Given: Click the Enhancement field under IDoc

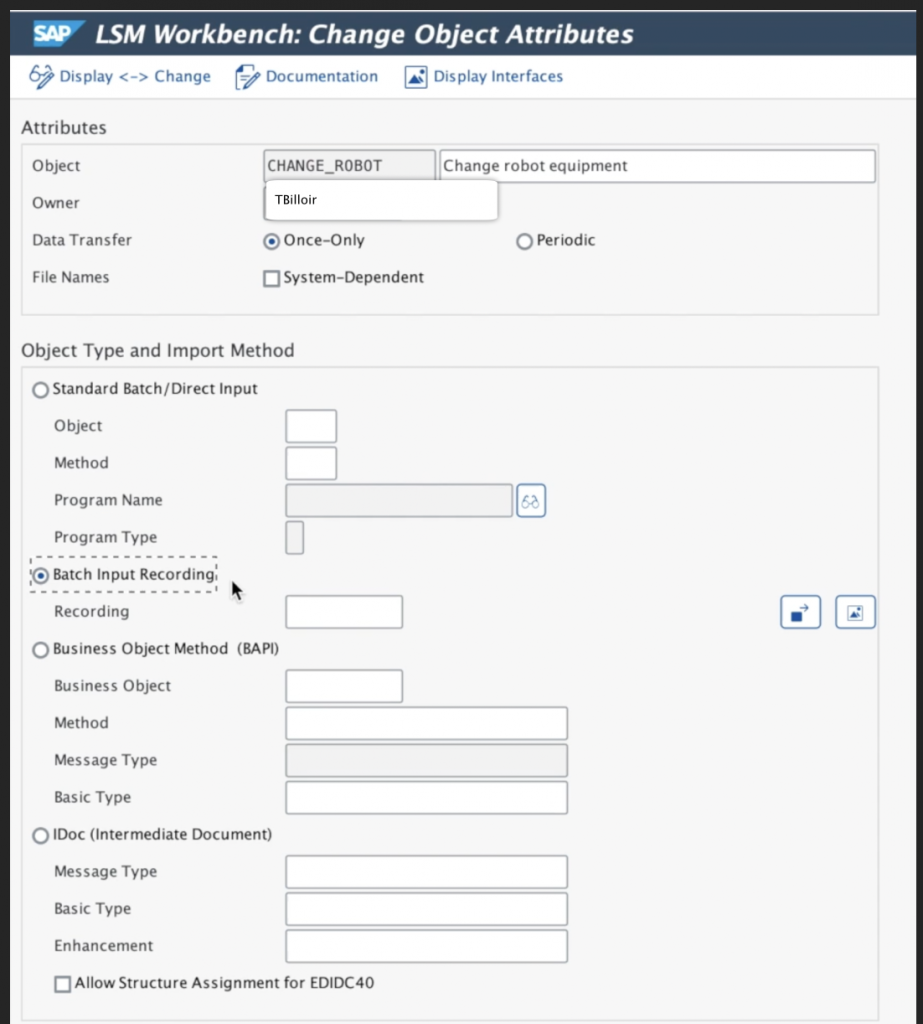Looking at the screenshot, I should click(426, 946).
